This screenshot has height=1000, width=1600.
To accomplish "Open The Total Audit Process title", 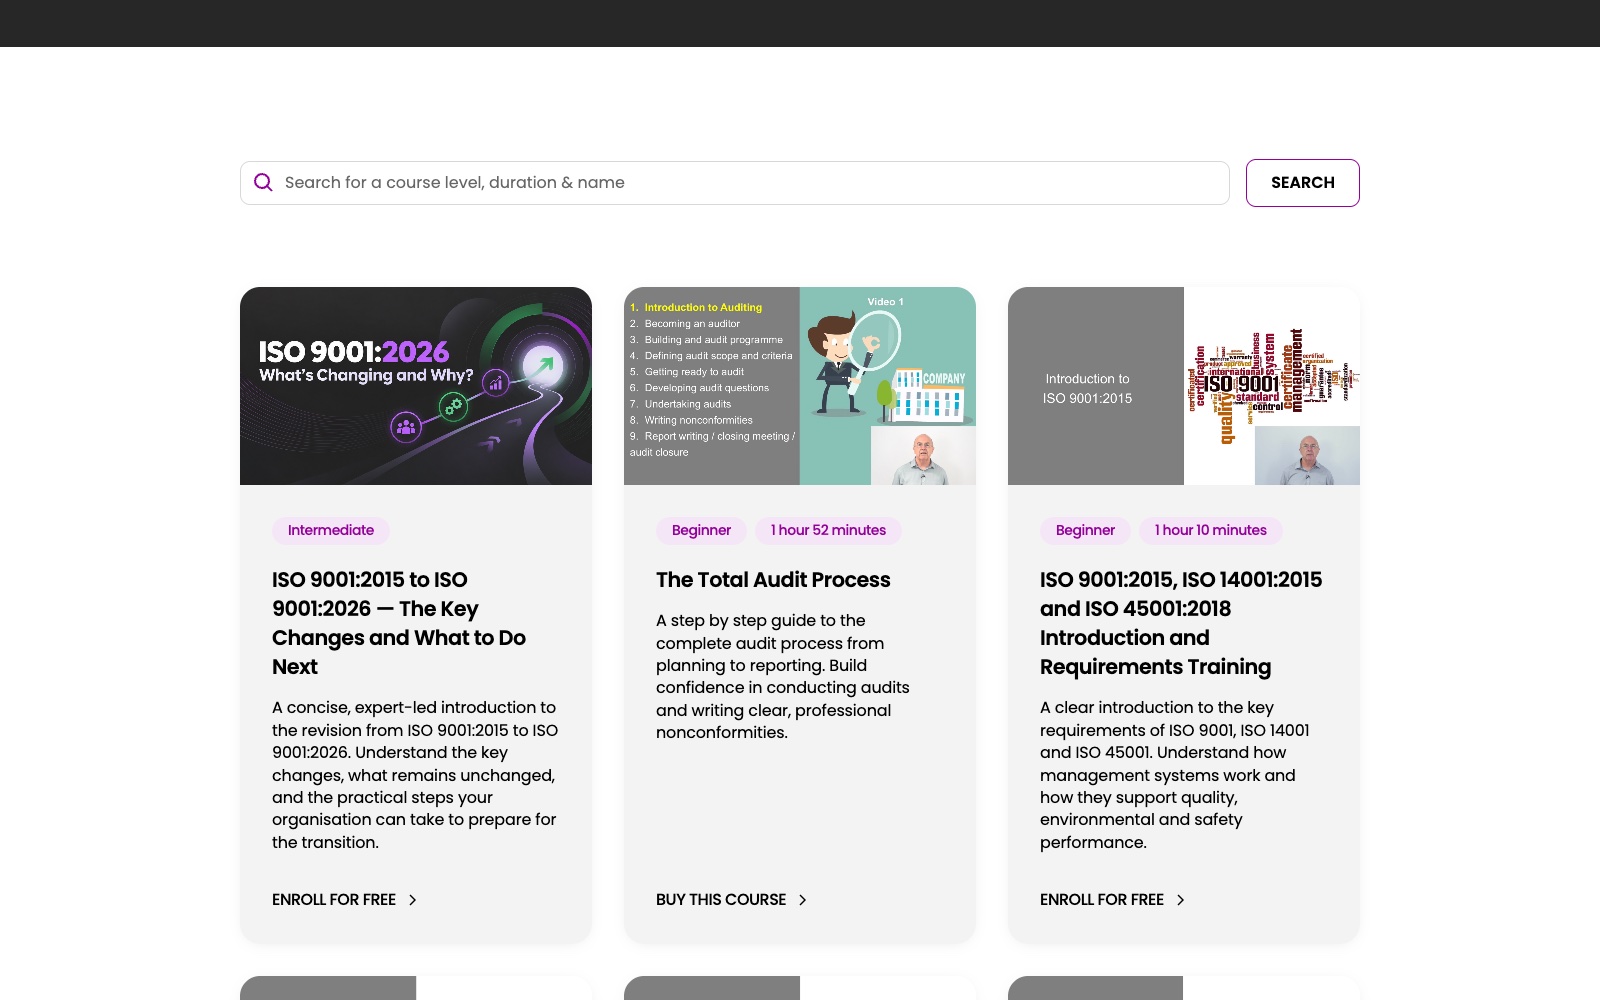I will pyautogui.click(x=773, y=580).
